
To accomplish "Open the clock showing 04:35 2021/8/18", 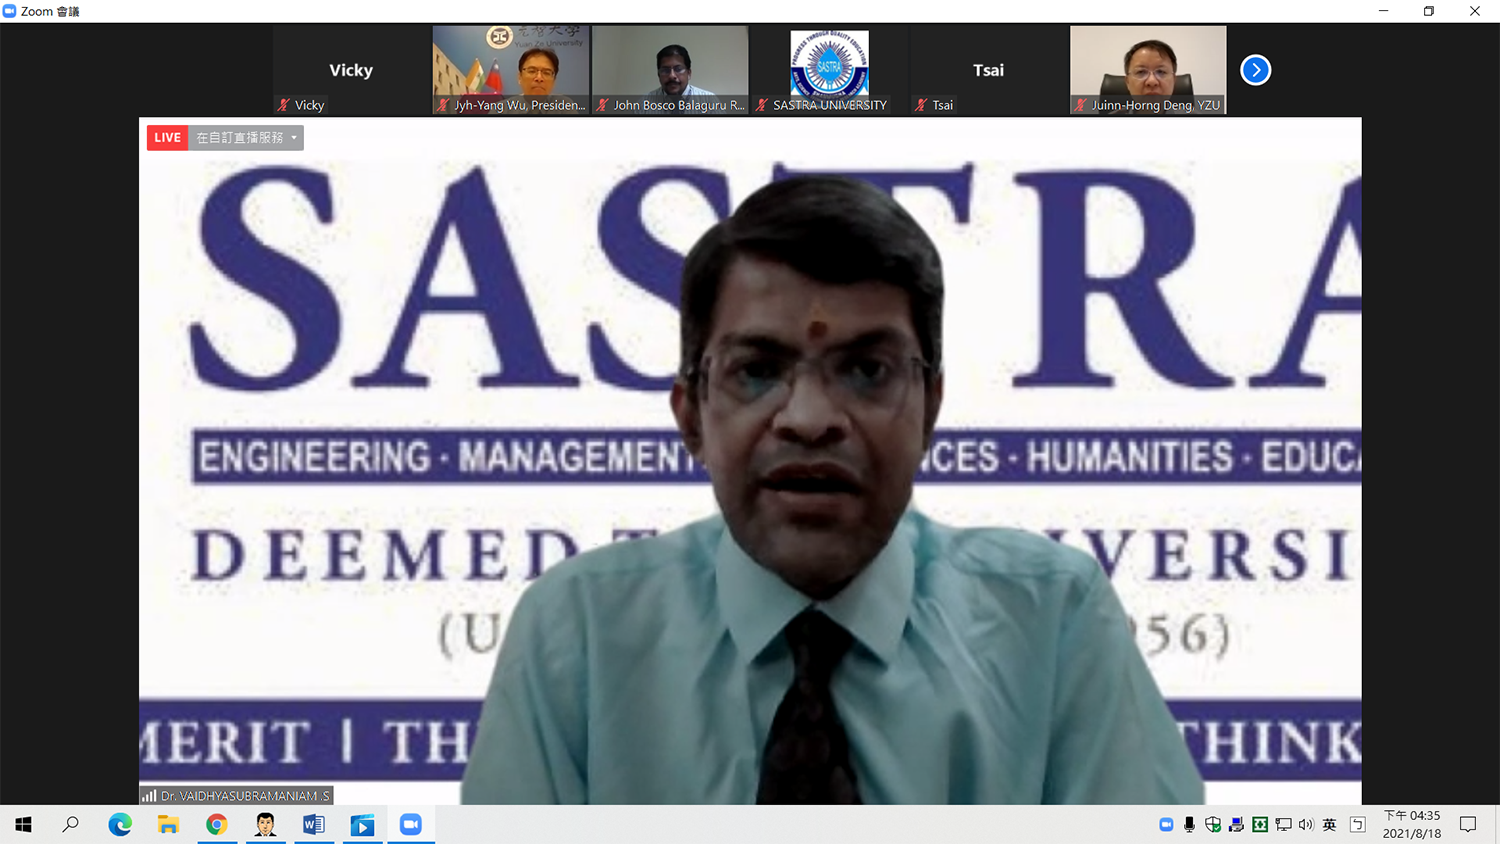I will coord(1412,825).
